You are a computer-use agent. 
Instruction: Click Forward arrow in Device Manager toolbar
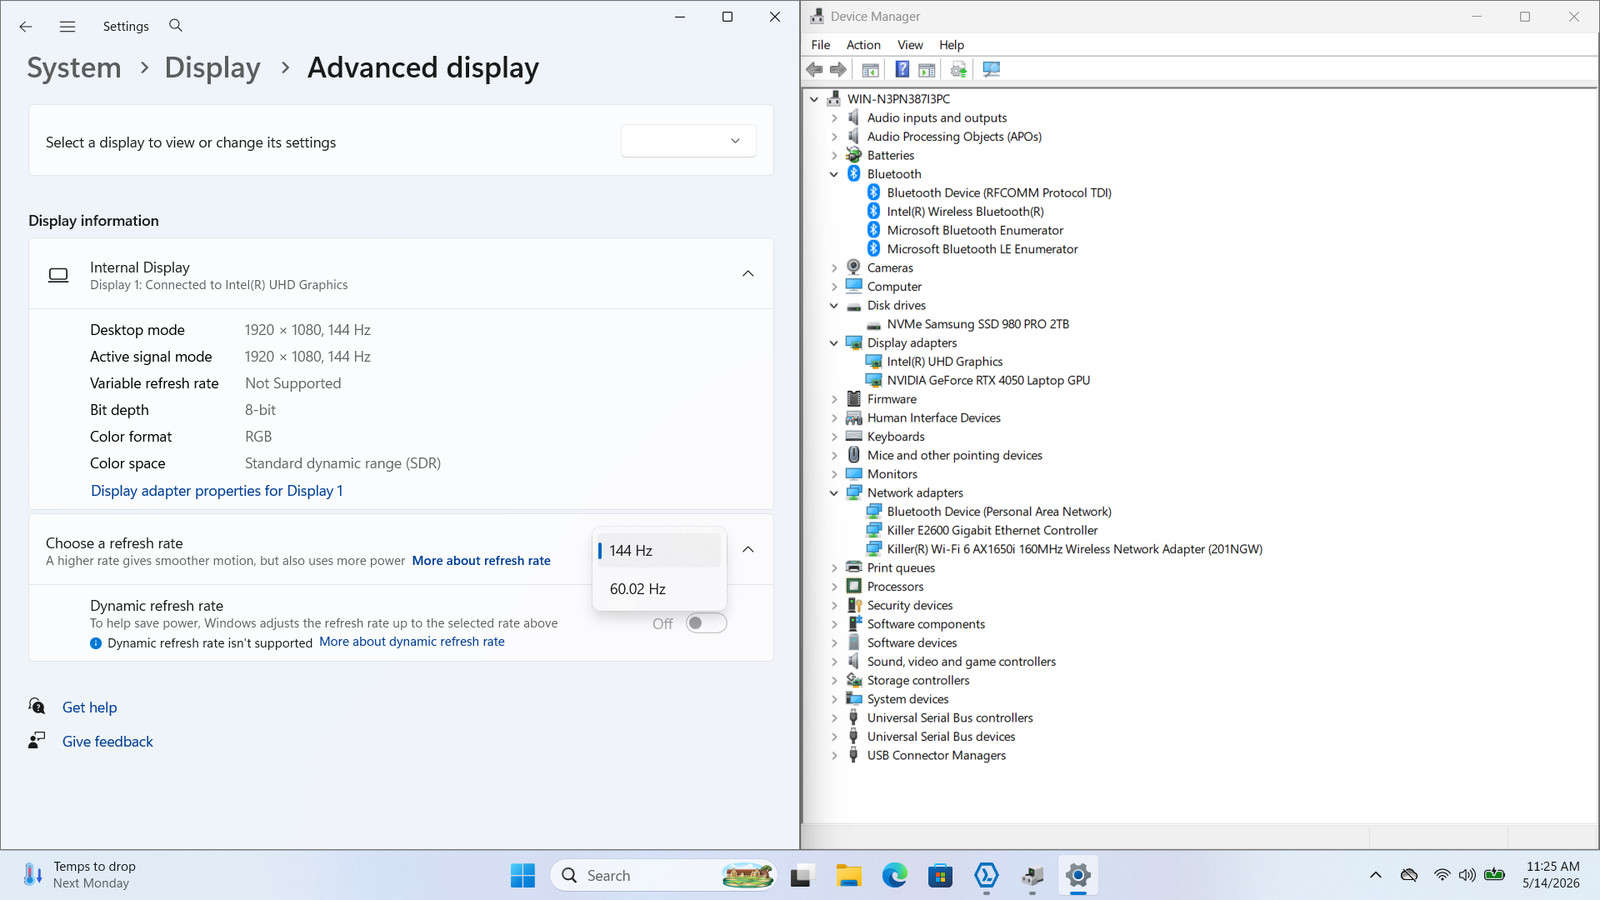click(x=838, y=70)
